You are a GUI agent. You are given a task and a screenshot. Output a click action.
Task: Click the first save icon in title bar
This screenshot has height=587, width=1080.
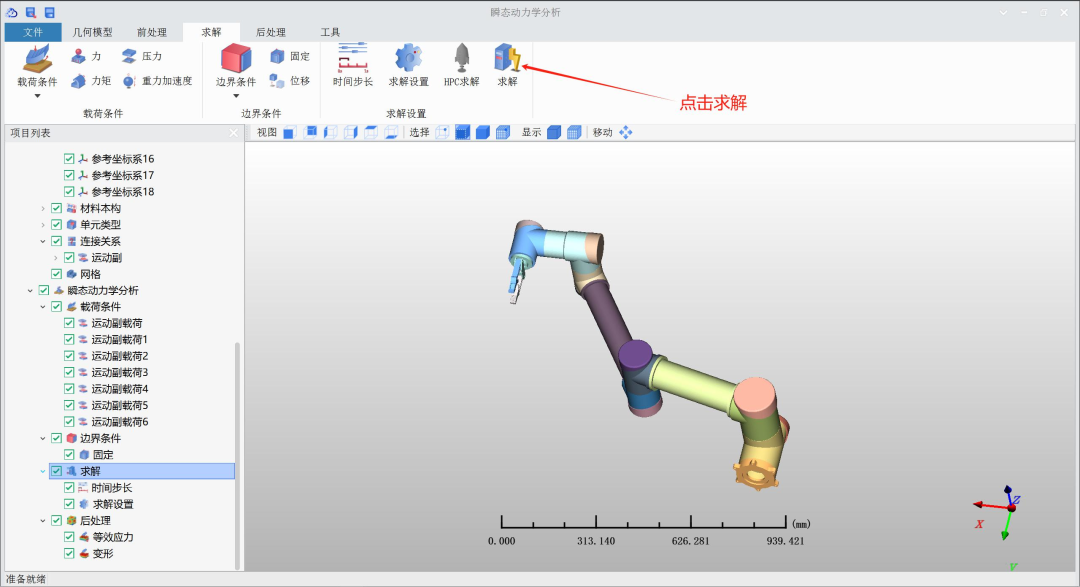[30, 12]
